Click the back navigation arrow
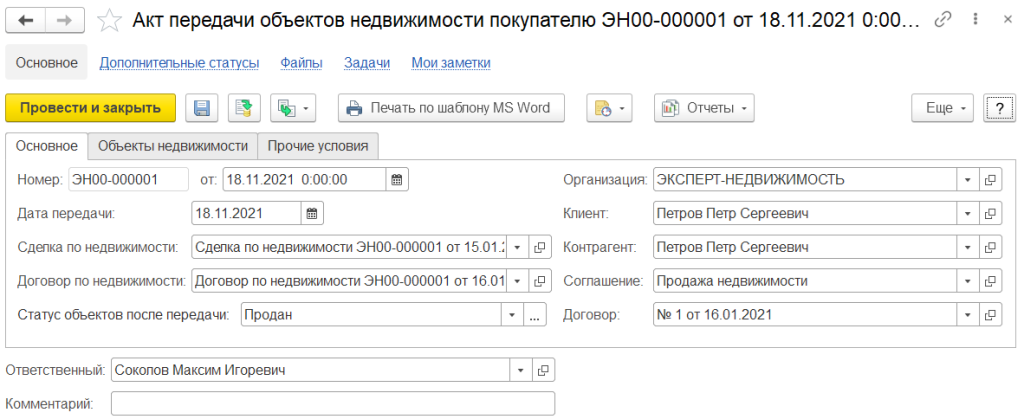Image resolution: width=1024 pixels, height=419 pixels. [x=26, y=21]
